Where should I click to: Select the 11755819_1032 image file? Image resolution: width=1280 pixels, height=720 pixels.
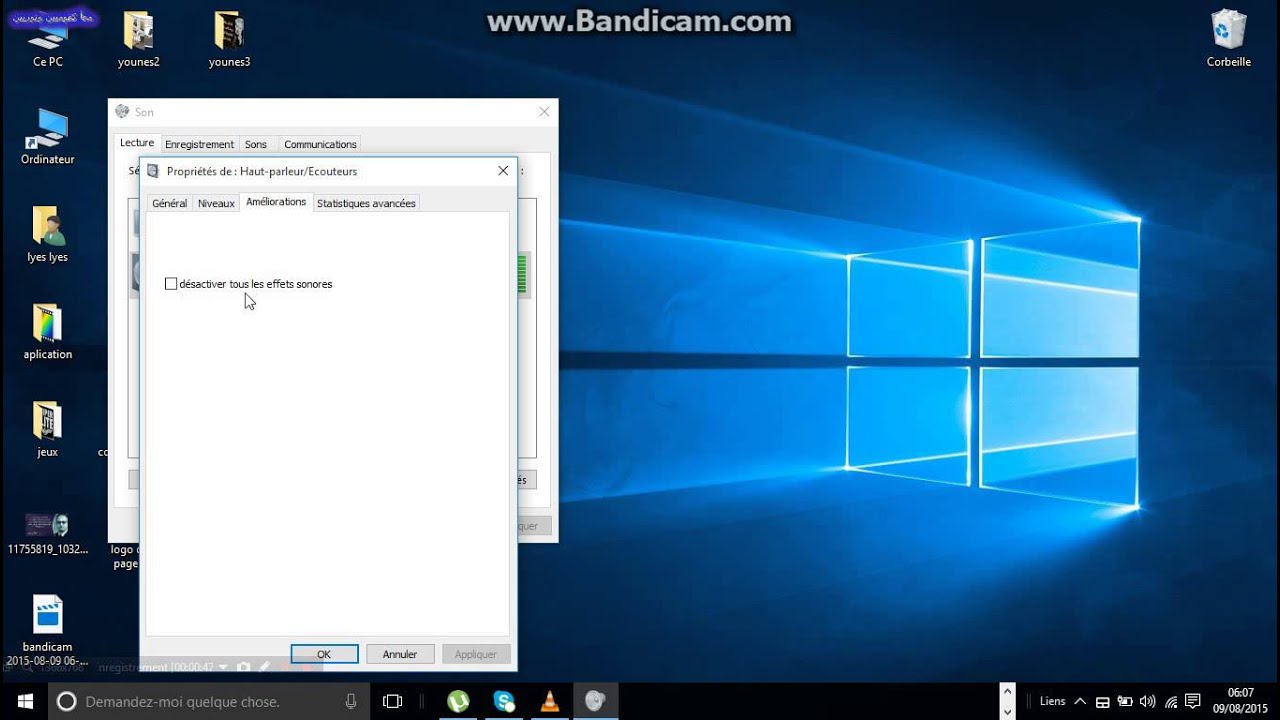coord(47,534)
